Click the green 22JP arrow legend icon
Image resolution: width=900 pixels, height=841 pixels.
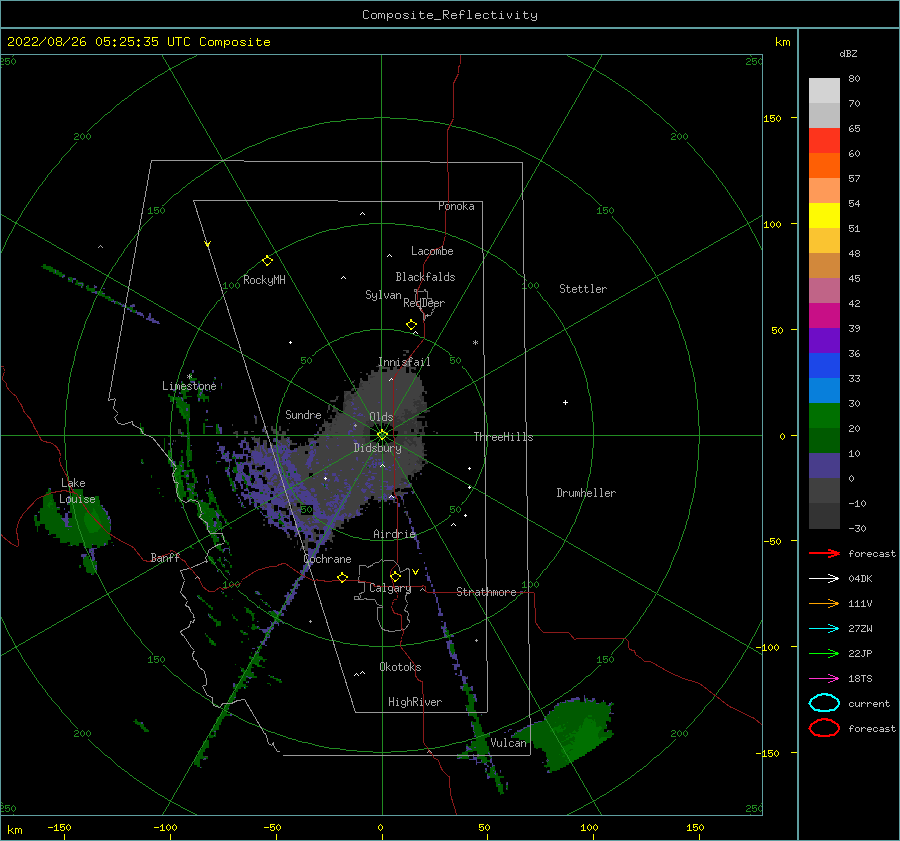pyautogui.click(x=824, y=653)
